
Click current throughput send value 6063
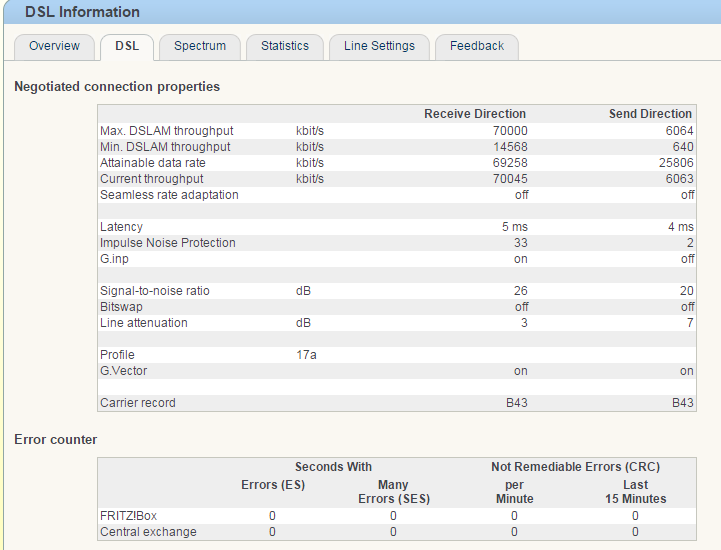point(677,179)
